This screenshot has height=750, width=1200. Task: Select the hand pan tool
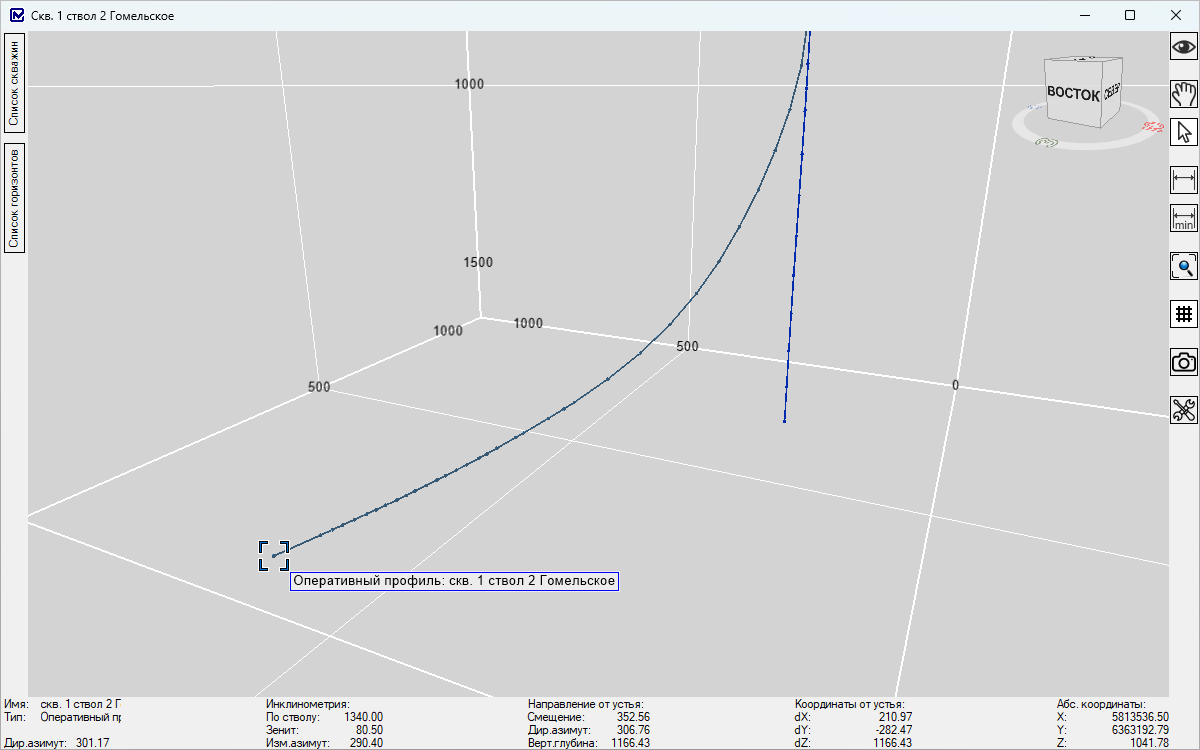coord(1184,93)
